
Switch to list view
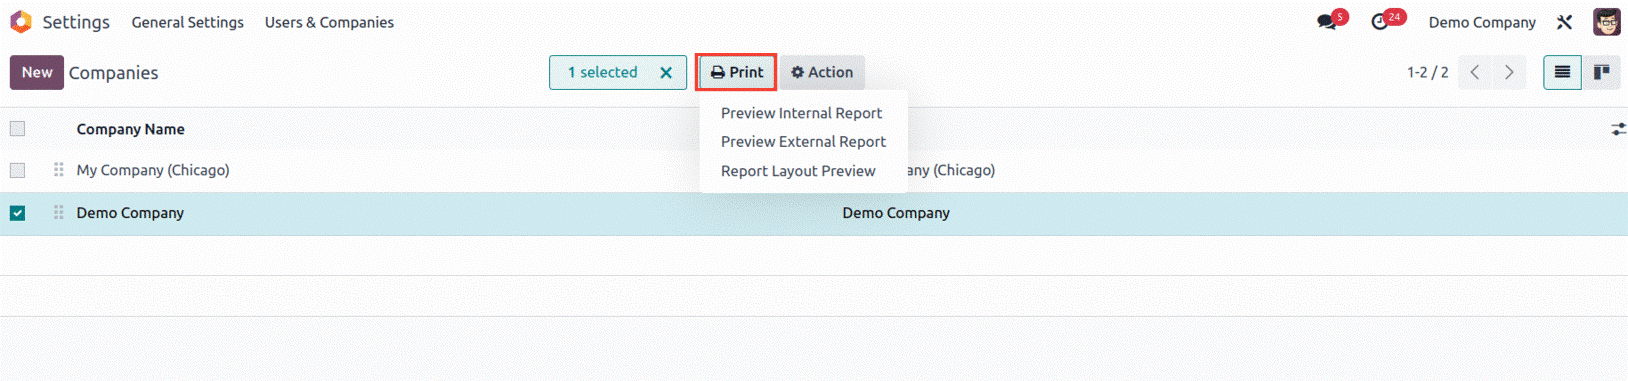click(x=1562, y=72)
